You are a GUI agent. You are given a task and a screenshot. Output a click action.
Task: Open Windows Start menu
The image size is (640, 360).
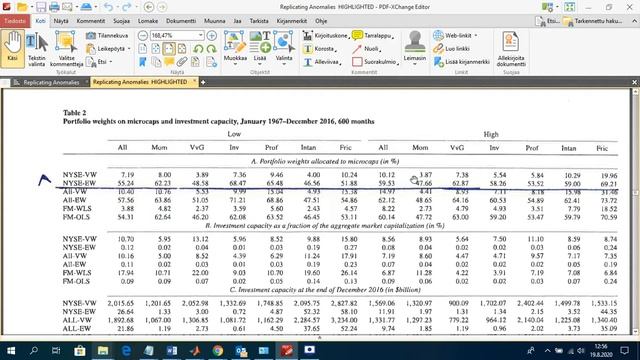(11, 351)
